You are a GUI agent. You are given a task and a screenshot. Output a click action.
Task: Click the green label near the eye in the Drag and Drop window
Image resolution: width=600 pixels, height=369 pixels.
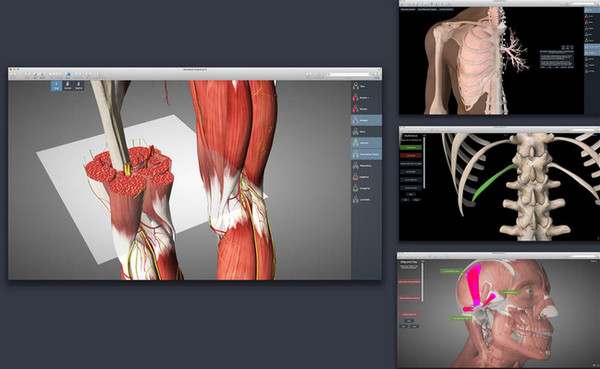[x=510, y=292]
